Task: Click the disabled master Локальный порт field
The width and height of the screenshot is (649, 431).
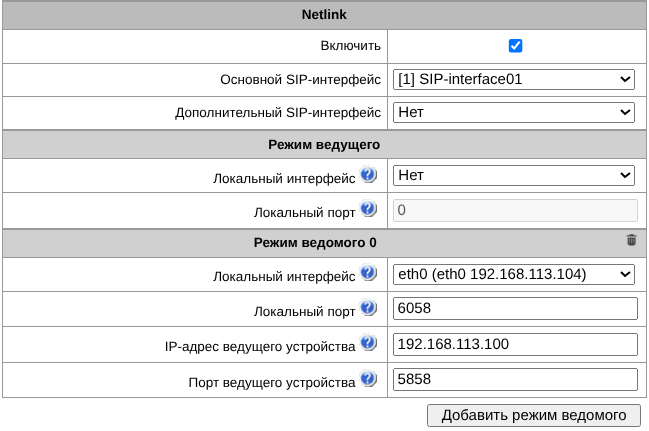Action: point(514,210)
